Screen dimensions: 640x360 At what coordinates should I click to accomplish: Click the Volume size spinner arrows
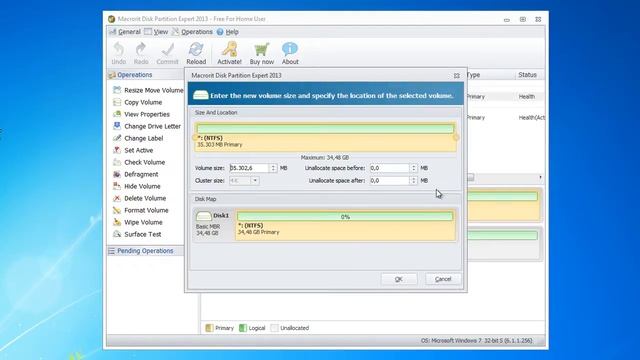[273, 168]
